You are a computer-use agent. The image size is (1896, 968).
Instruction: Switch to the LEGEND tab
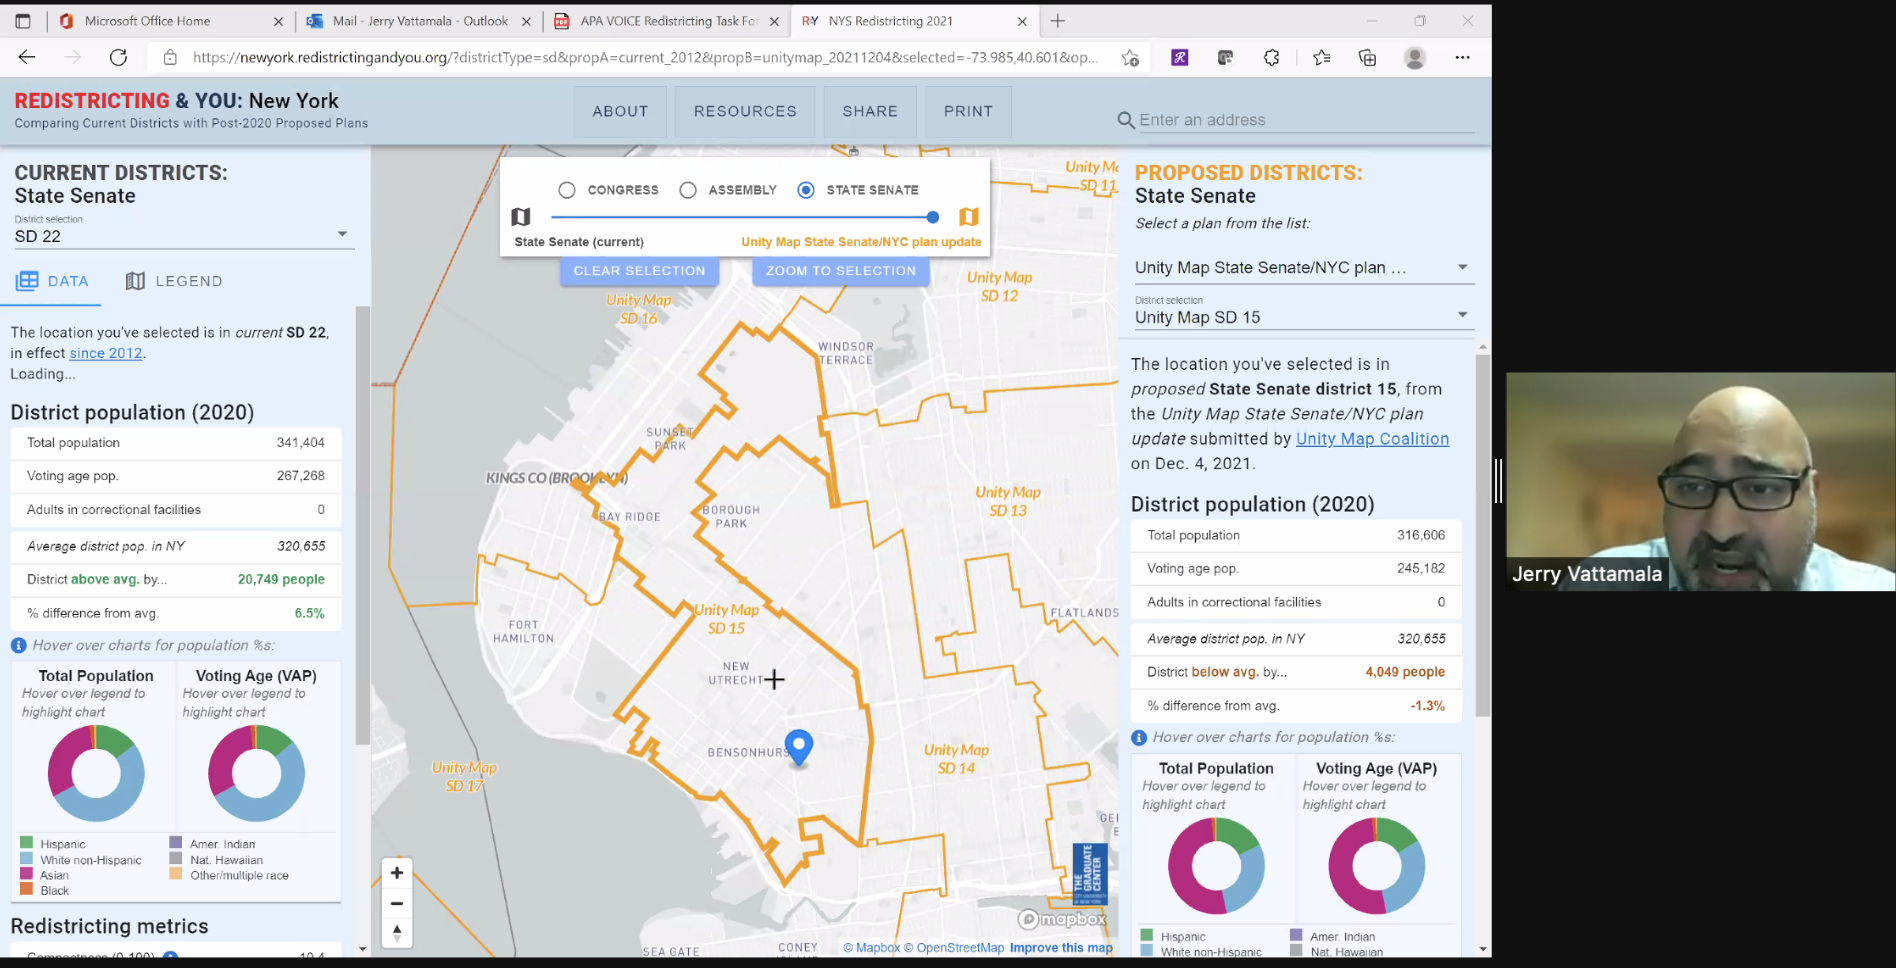point(174,281)
